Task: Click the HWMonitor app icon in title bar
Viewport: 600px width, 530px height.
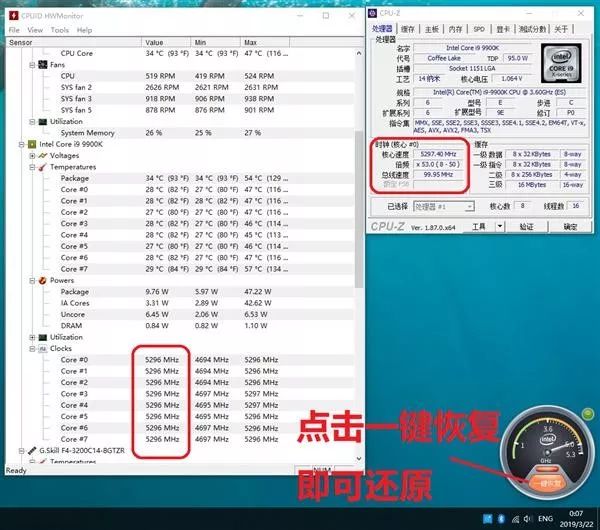Action: pyautogui.click(x=14, y=16)
